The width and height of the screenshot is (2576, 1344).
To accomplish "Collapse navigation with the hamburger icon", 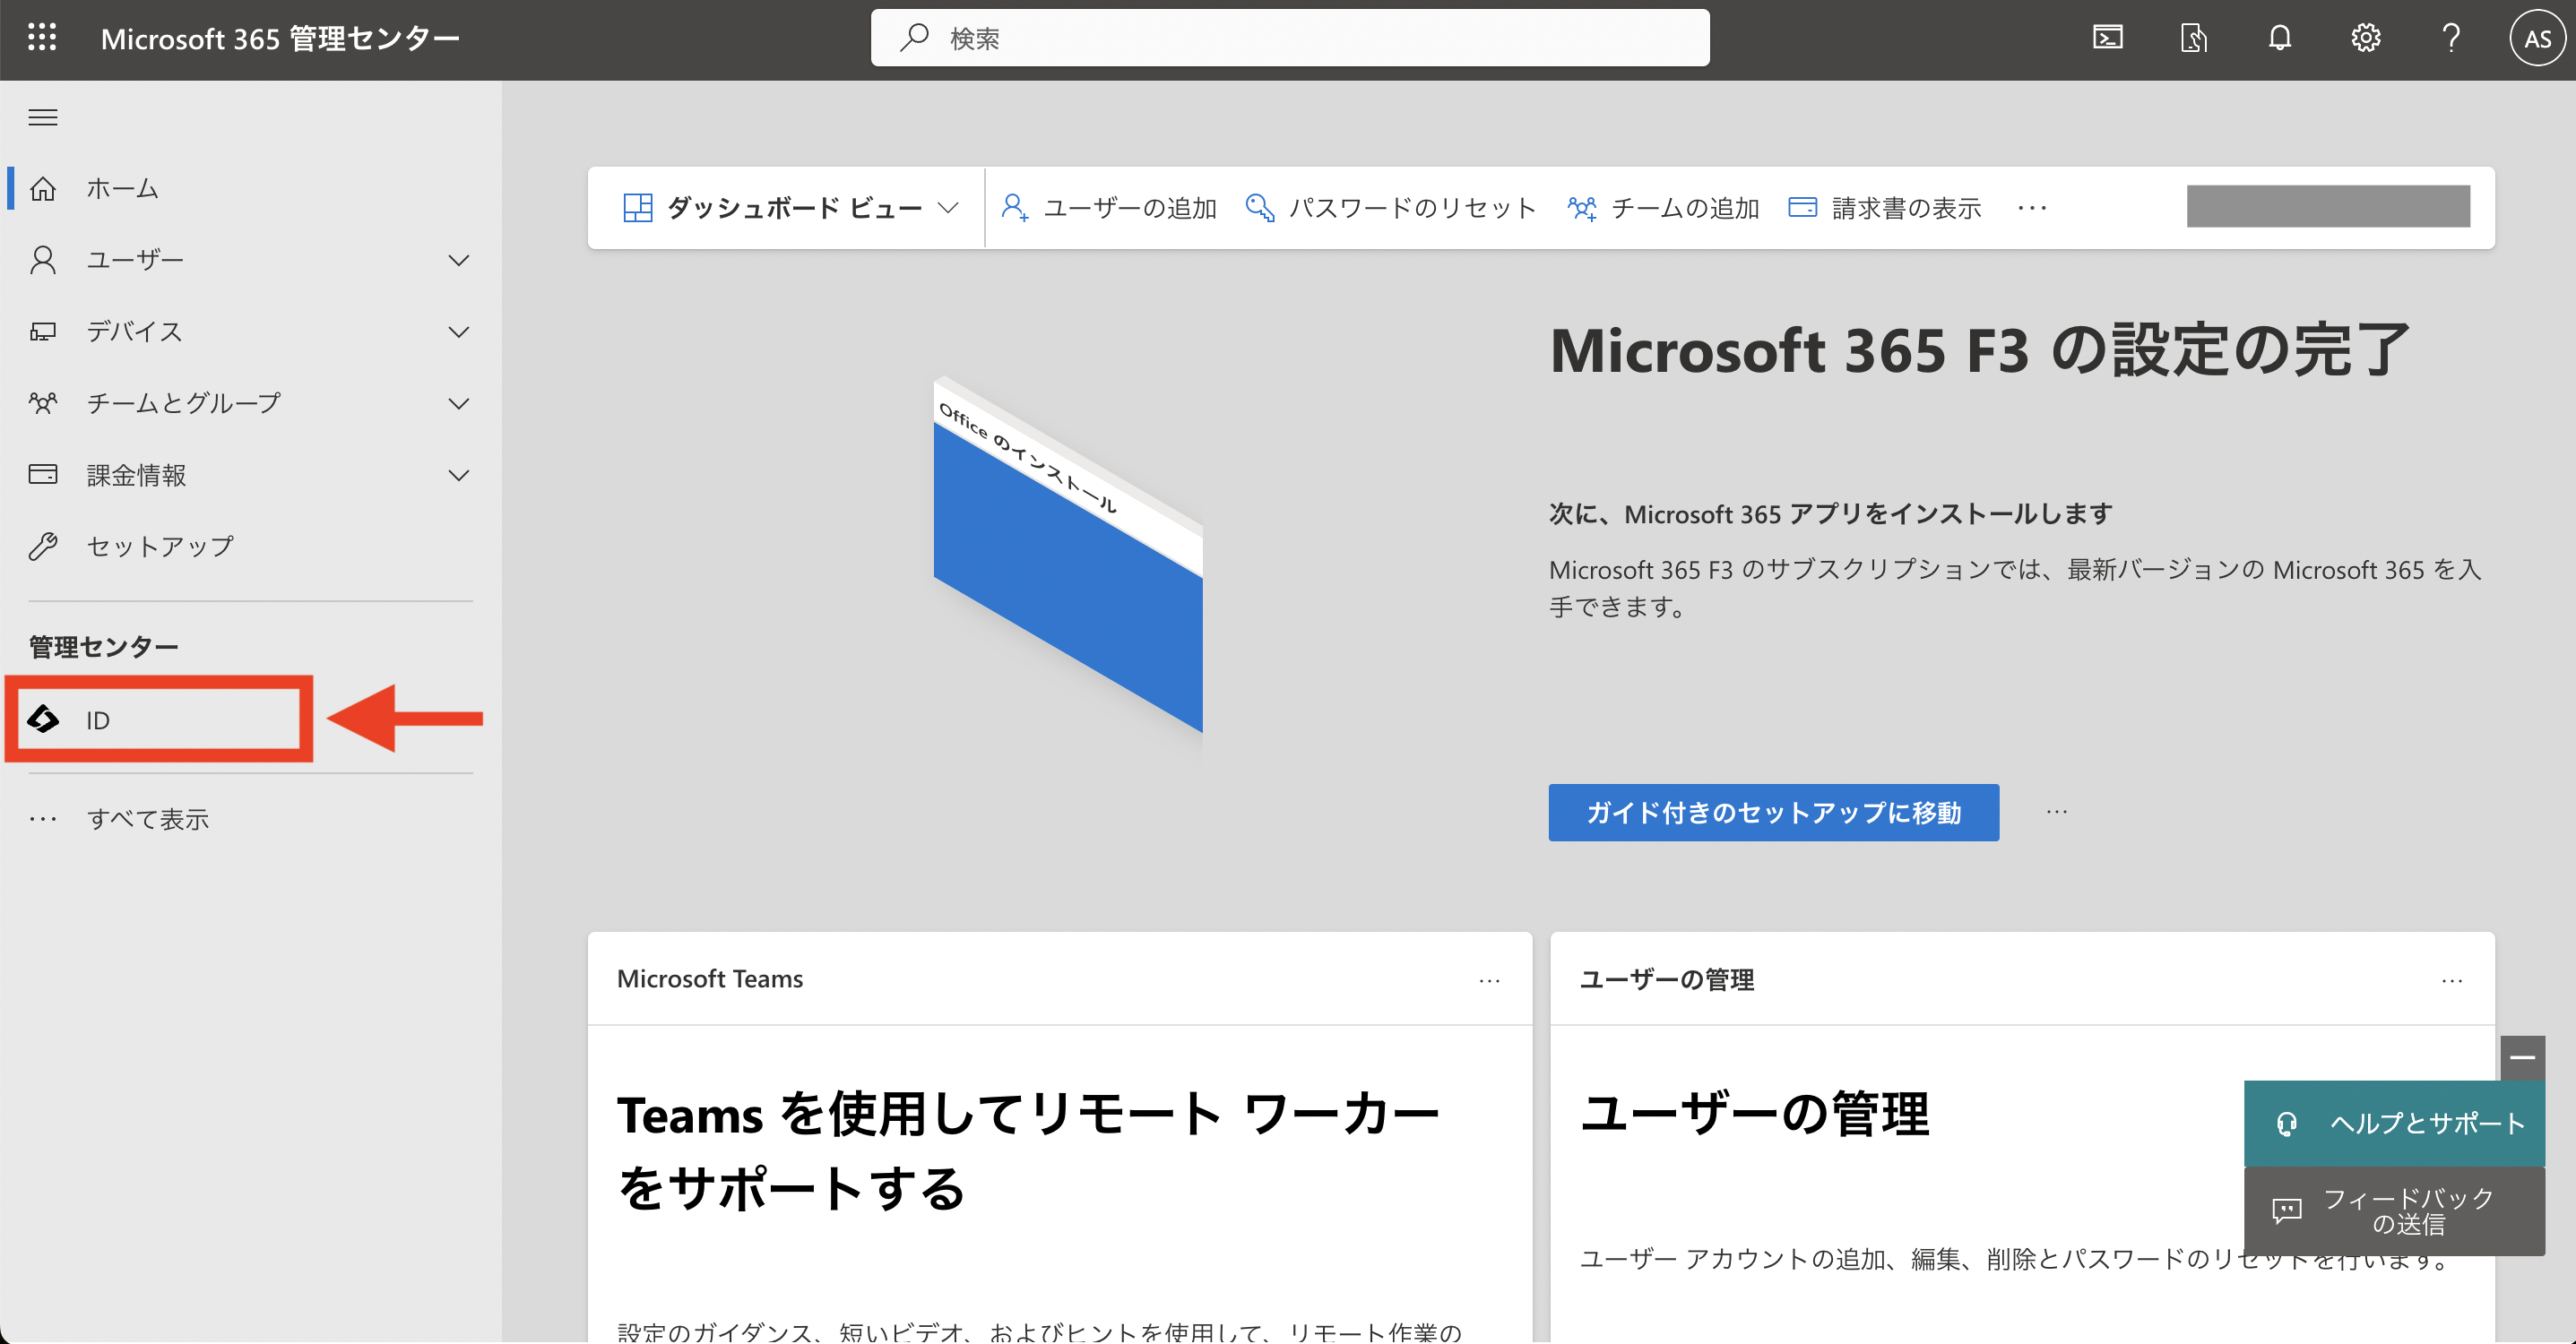I will [42, 118].
